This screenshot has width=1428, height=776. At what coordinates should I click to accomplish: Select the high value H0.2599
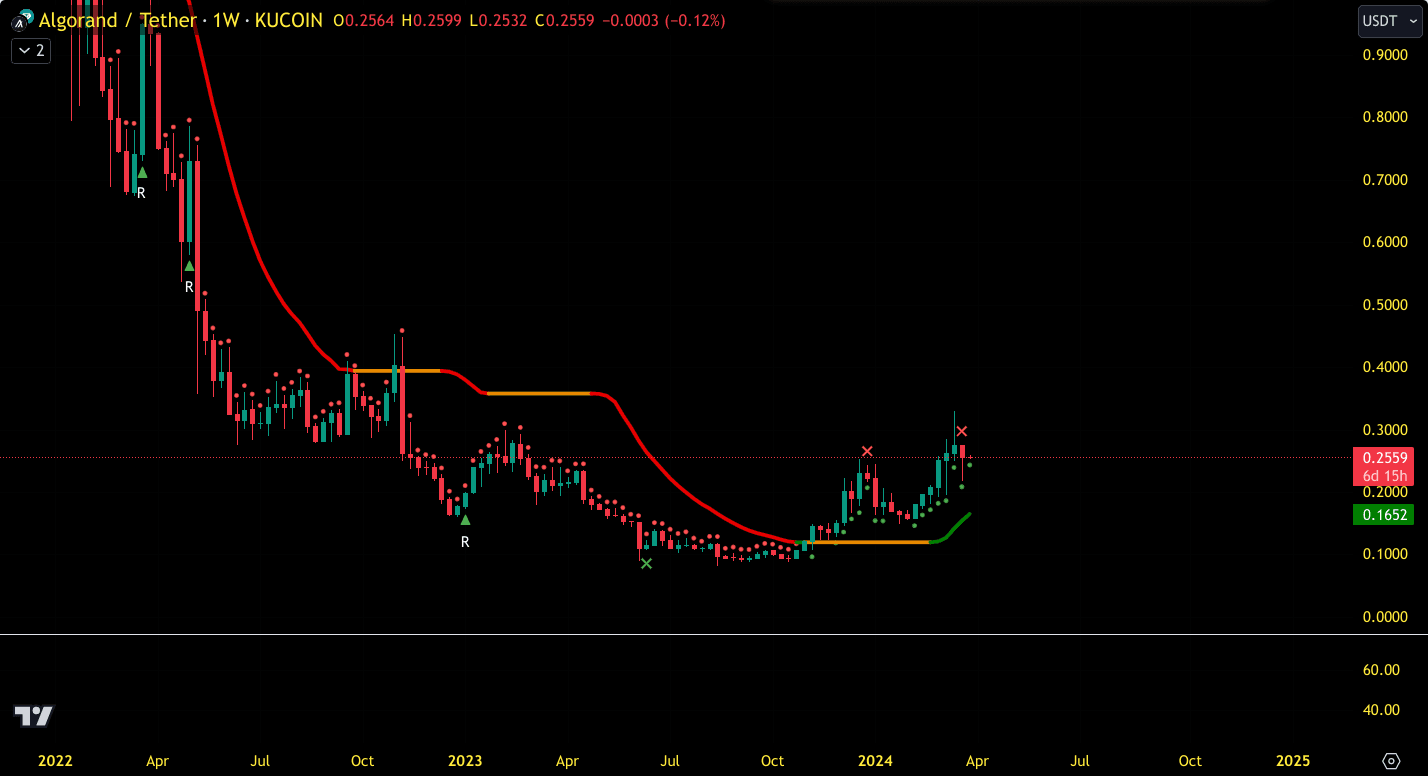[x=431, y=20]
